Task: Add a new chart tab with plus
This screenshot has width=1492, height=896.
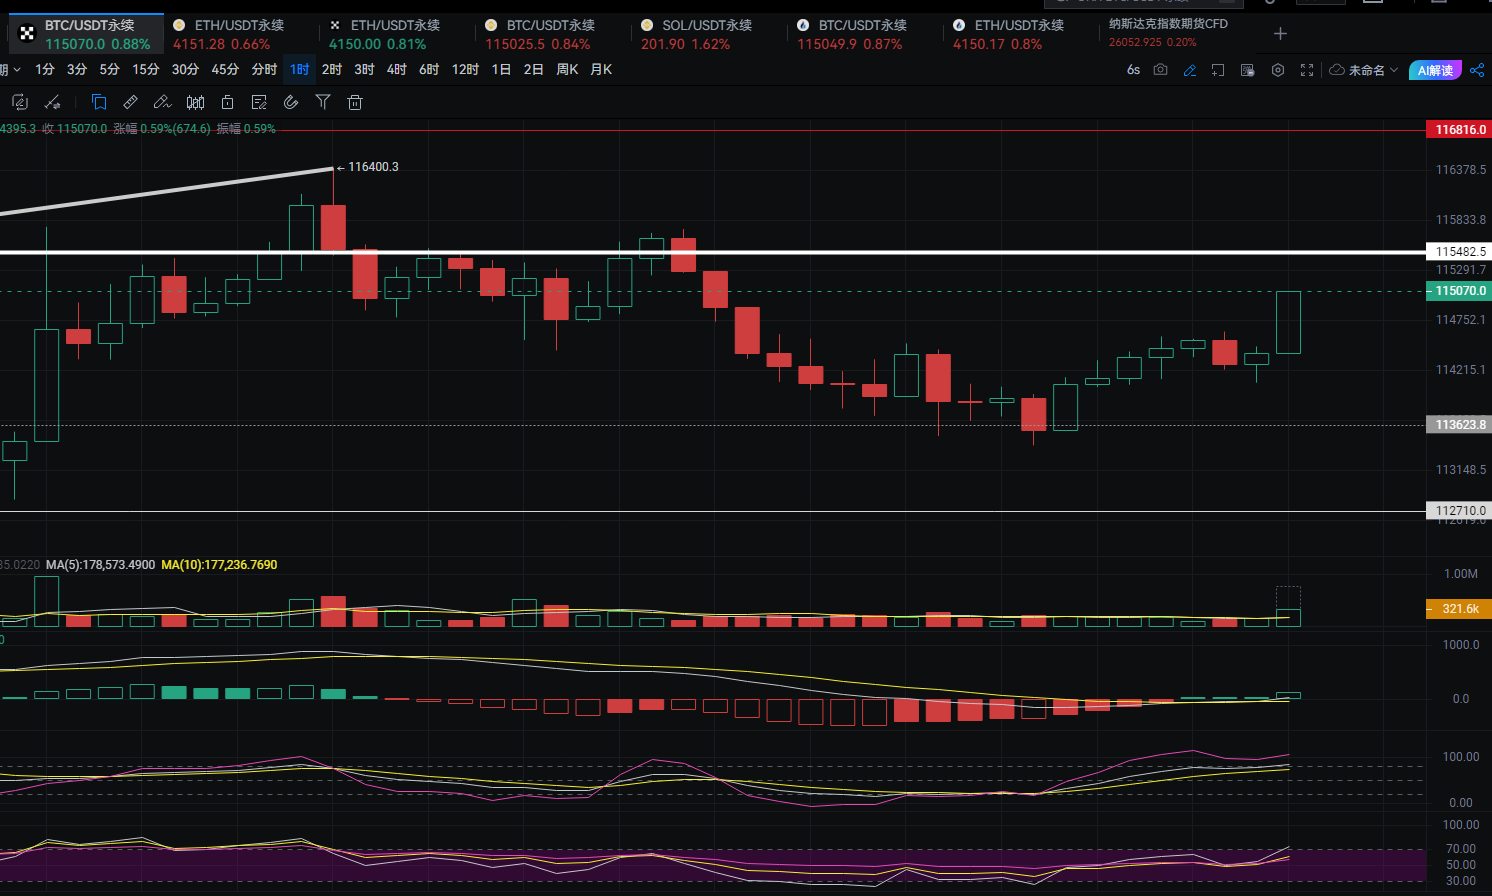Action: pos(1280,34)
